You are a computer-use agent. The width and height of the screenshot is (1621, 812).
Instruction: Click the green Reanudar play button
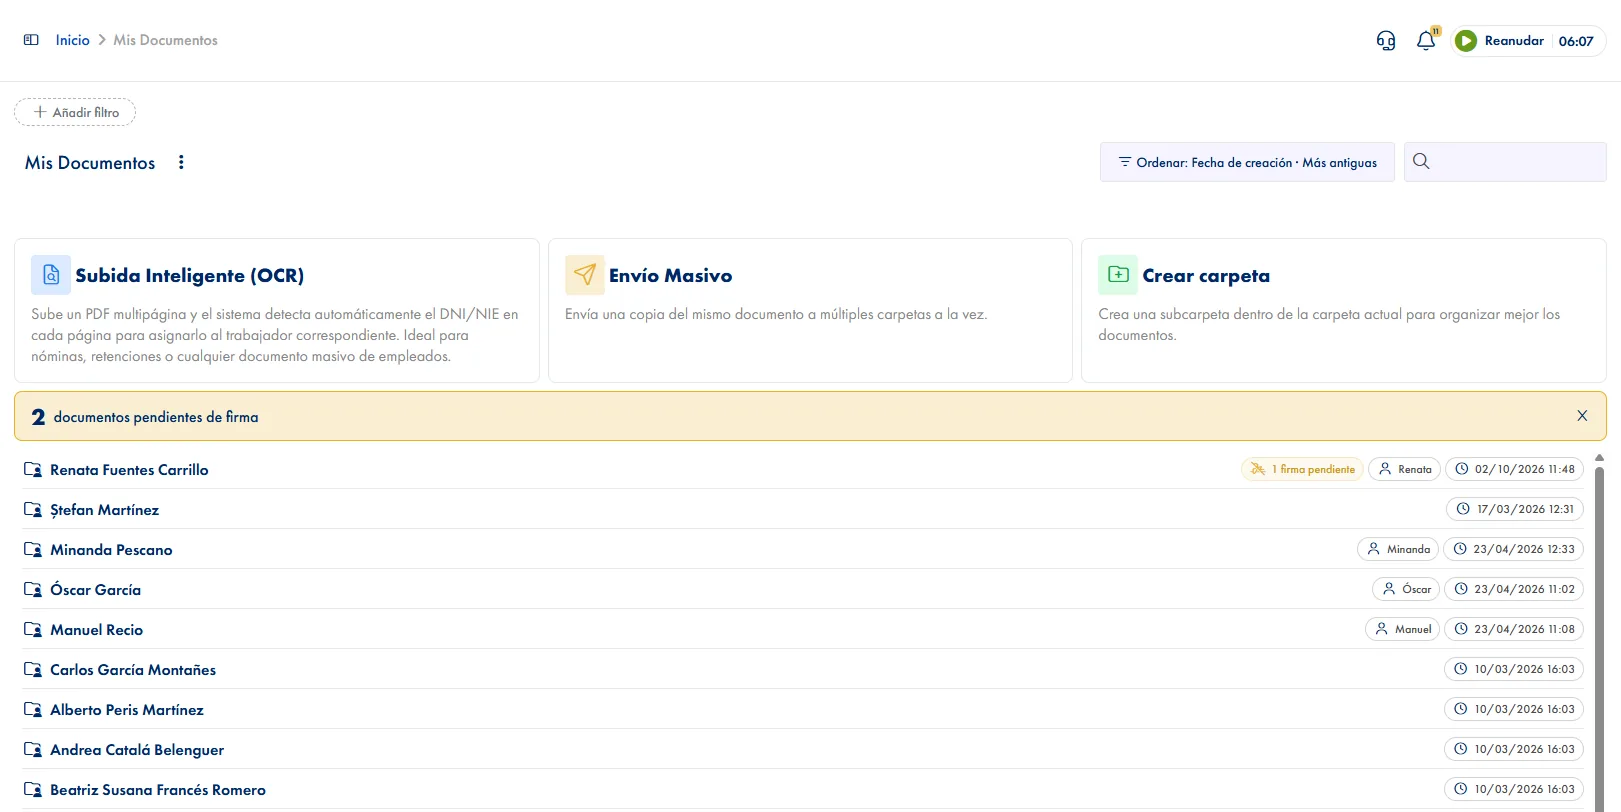1466,41
